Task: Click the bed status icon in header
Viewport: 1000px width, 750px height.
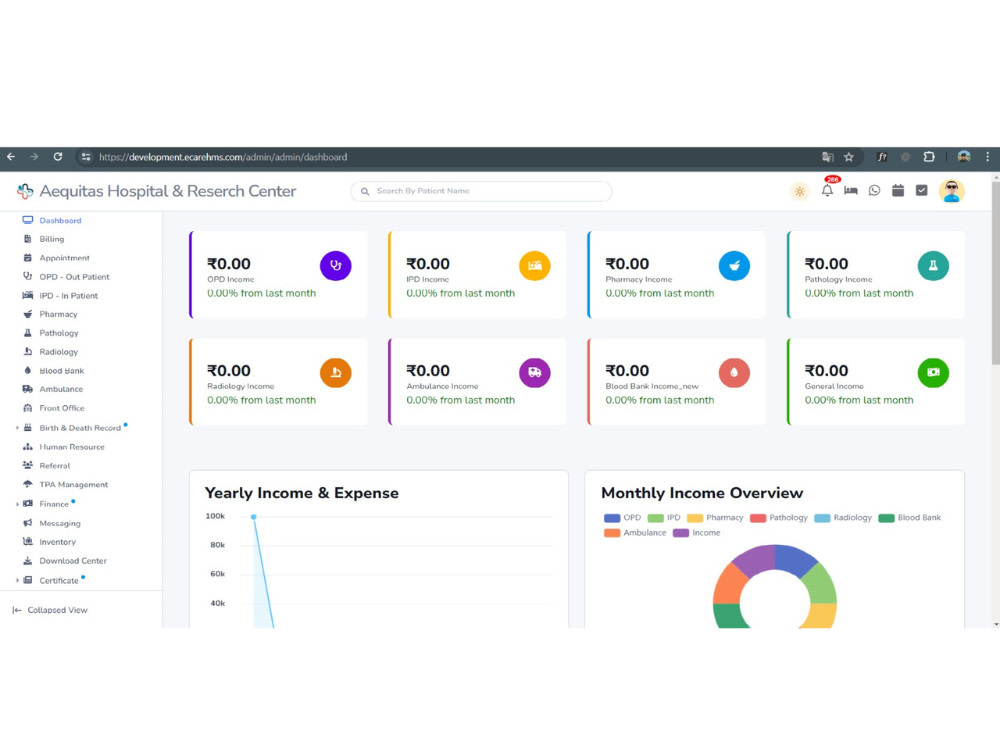Action: pos(851,191)
